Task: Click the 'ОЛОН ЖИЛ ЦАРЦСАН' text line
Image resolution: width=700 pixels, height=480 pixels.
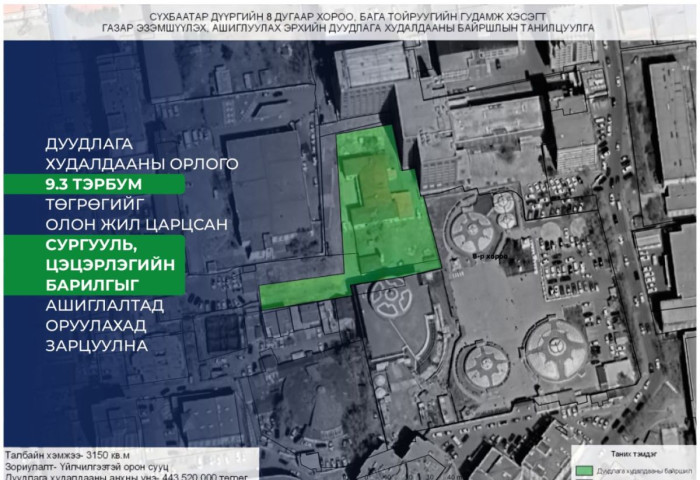Action: coord(137,224)
